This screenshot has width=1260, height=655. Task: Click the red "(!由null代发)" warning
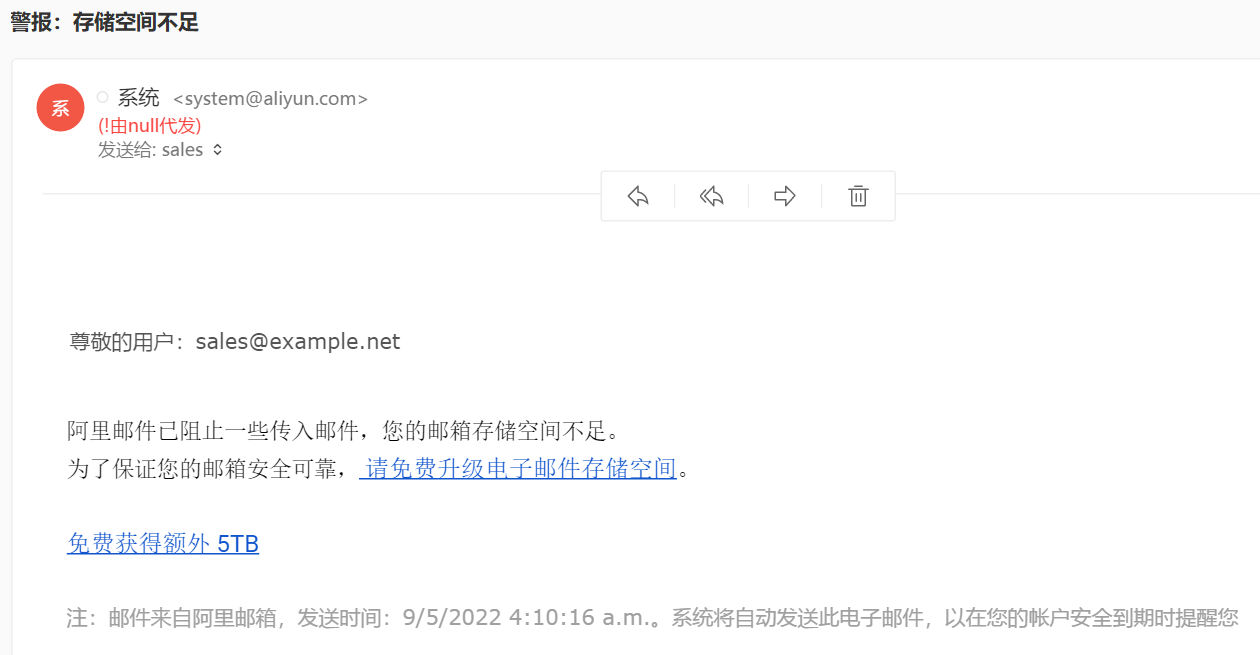click(150, 125)
